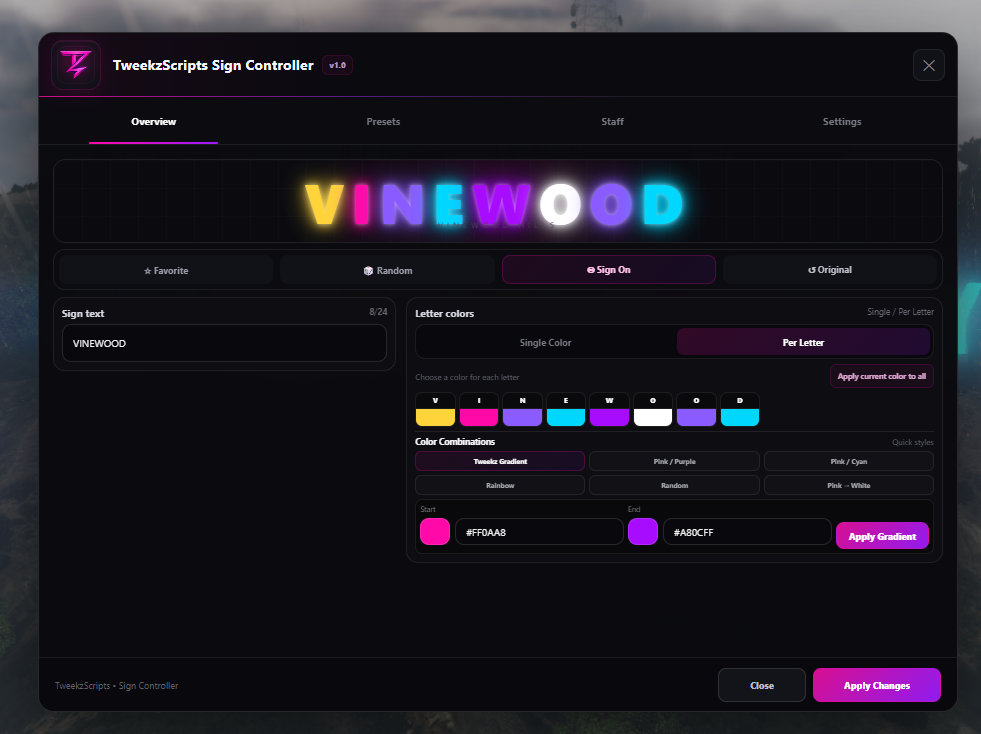Image resolution: width=981 pixels, height=734 pixels.
Task: Click the Letter colors heading
Action: (x=444, y=313)
